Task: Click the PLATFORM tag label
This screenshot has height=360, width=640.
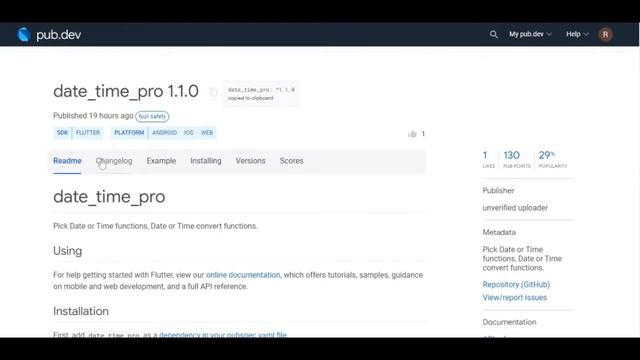Action: [129, 133]
